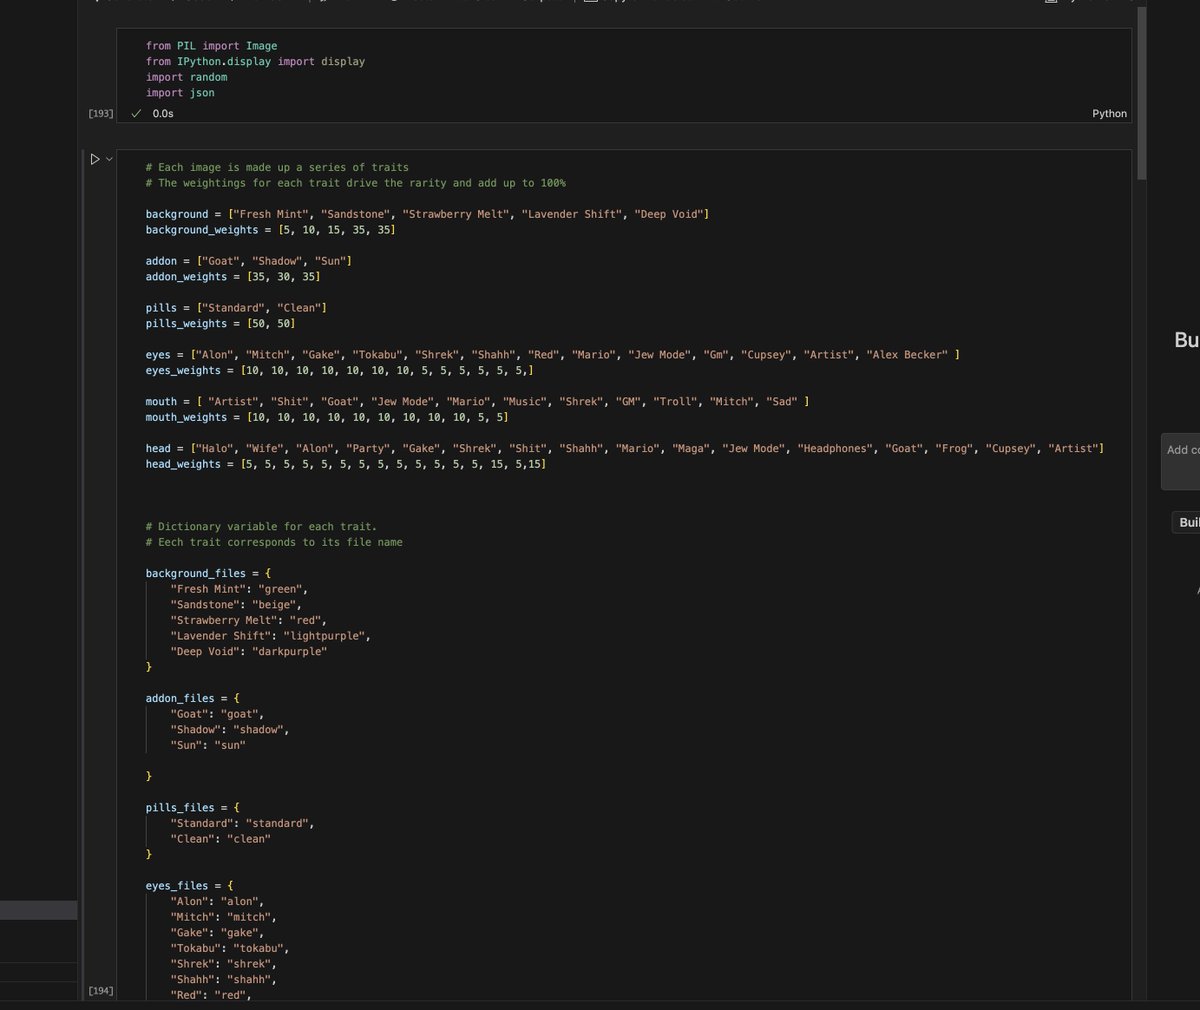The height and width of the screenshot is (1010, 1200).
Task: Click the '"Sandstone": "beige"' entry
Action: tap(236, 605)
